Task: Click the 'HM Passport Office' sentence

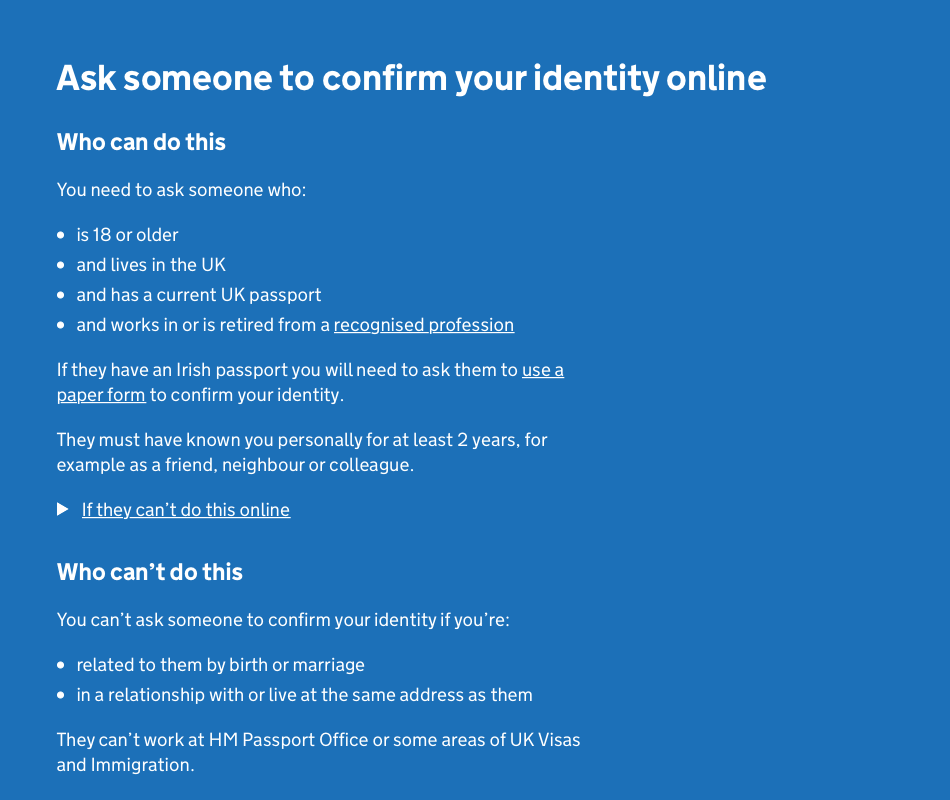Action: coord(318,740)
